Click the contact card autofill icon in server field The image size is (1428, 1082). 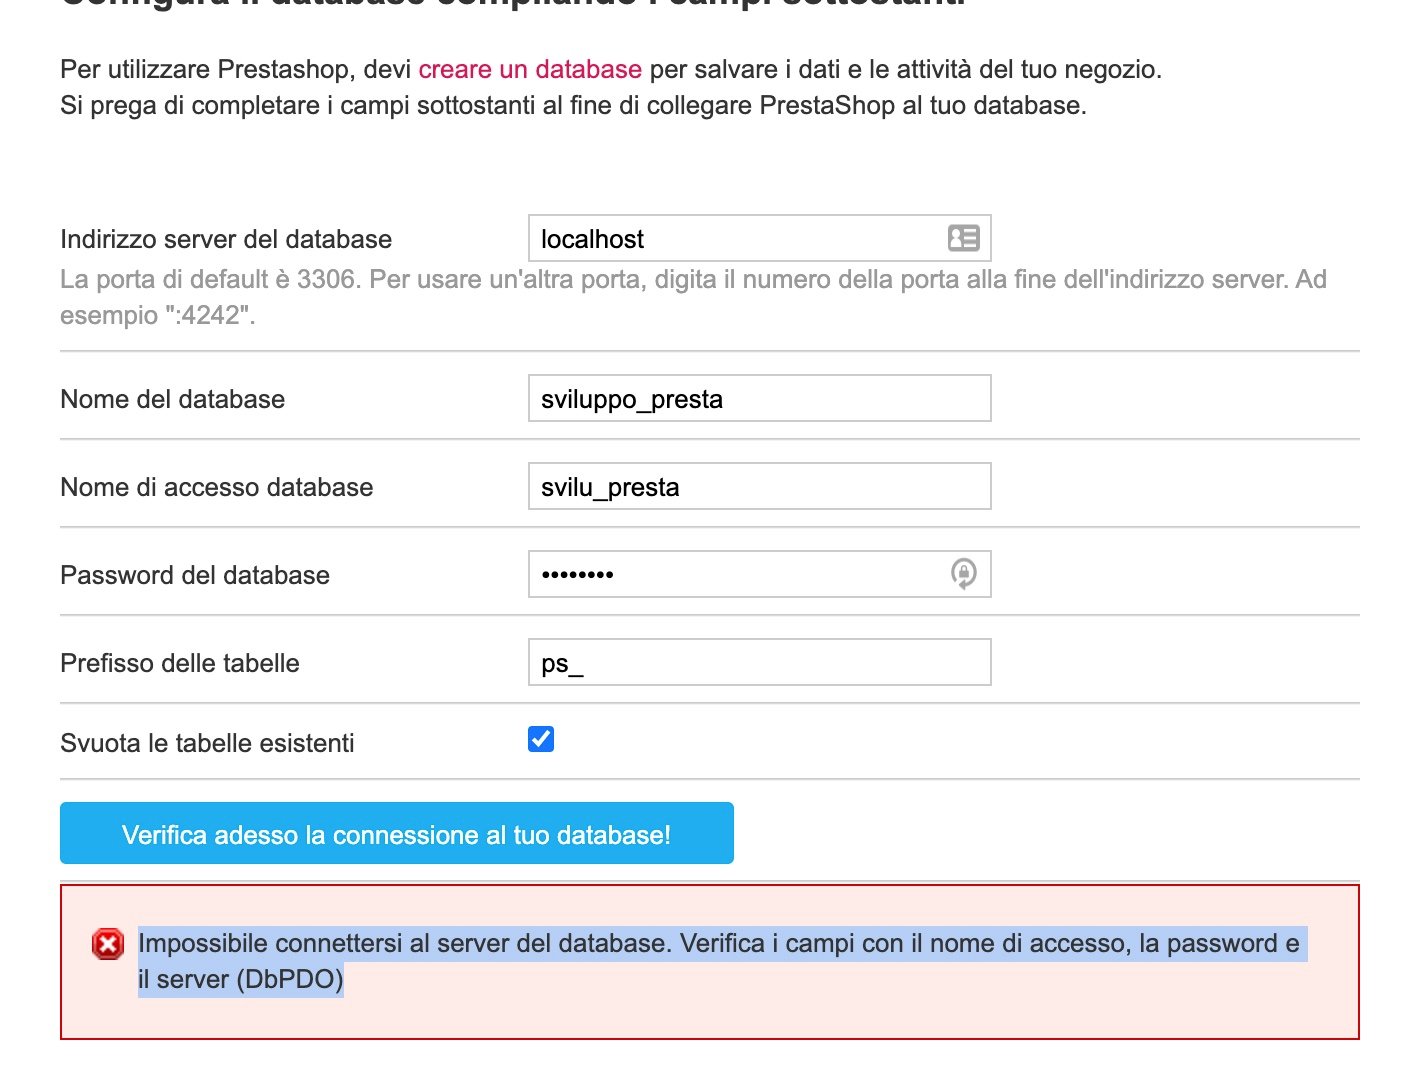[x=964, y=238]
